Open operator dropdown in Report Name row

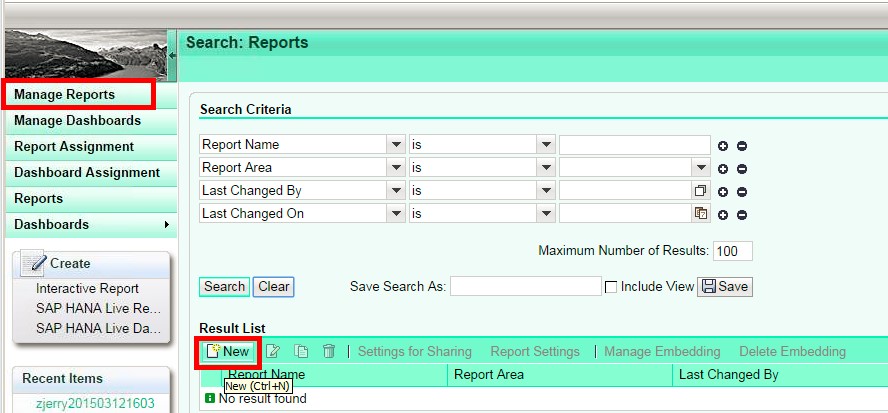[x=546, y=145]
